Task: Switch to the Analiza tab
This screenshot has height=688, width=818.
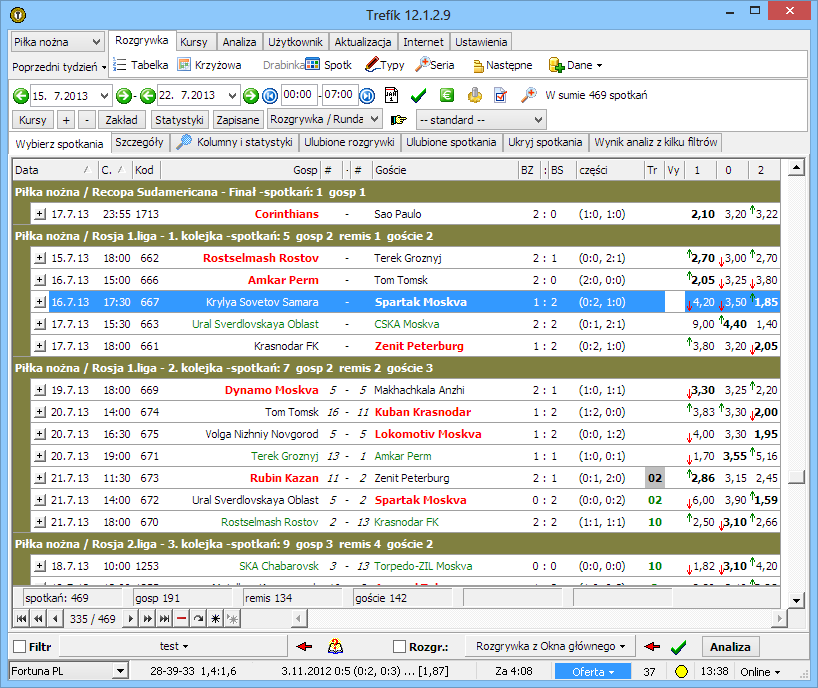Action: tap(239, 42)
